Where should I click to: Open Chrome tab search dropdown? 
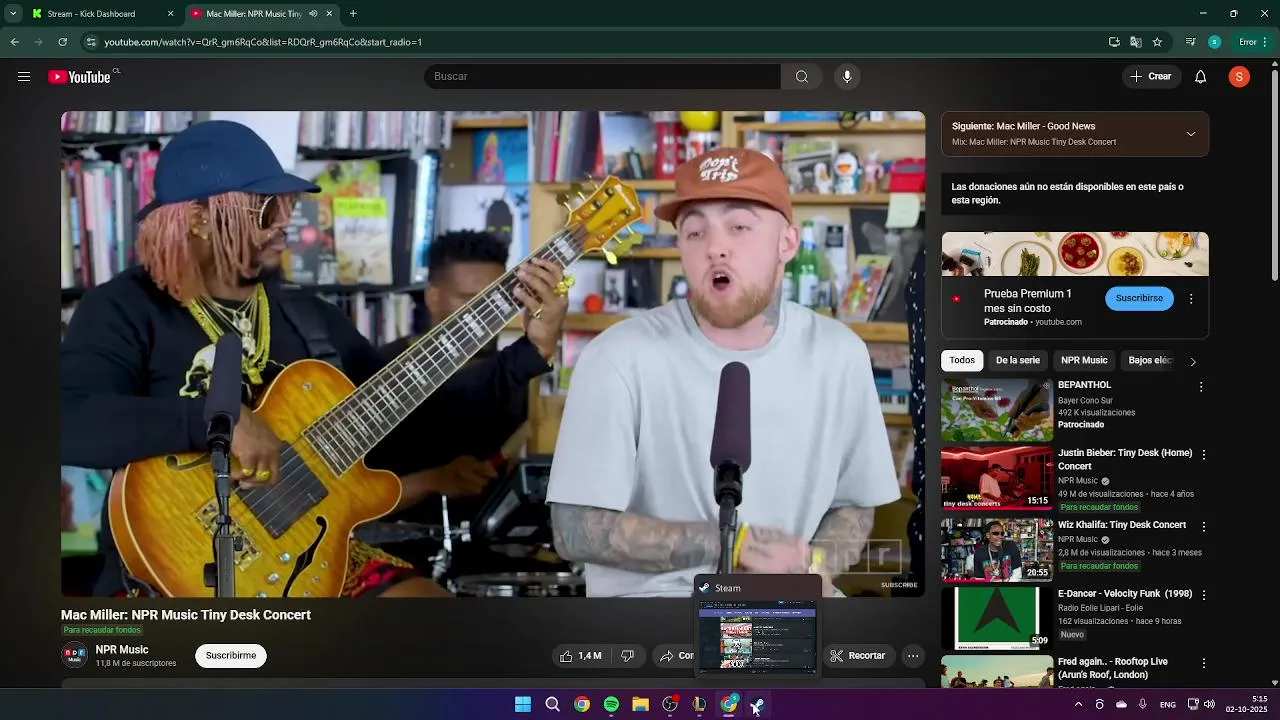(13, 14)
